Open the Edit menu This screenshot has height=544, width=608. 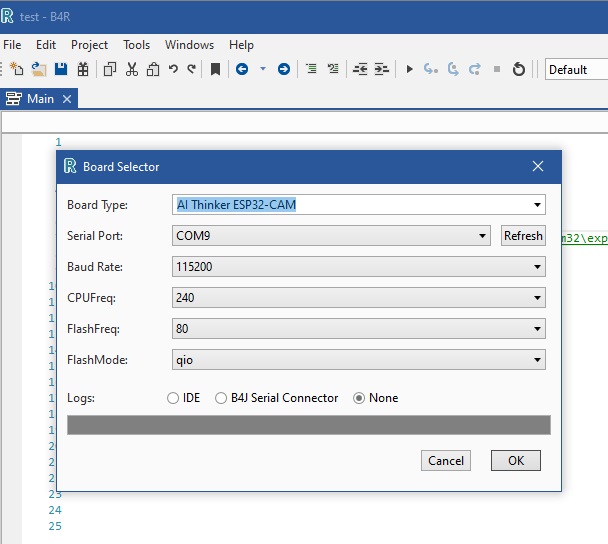46,45
